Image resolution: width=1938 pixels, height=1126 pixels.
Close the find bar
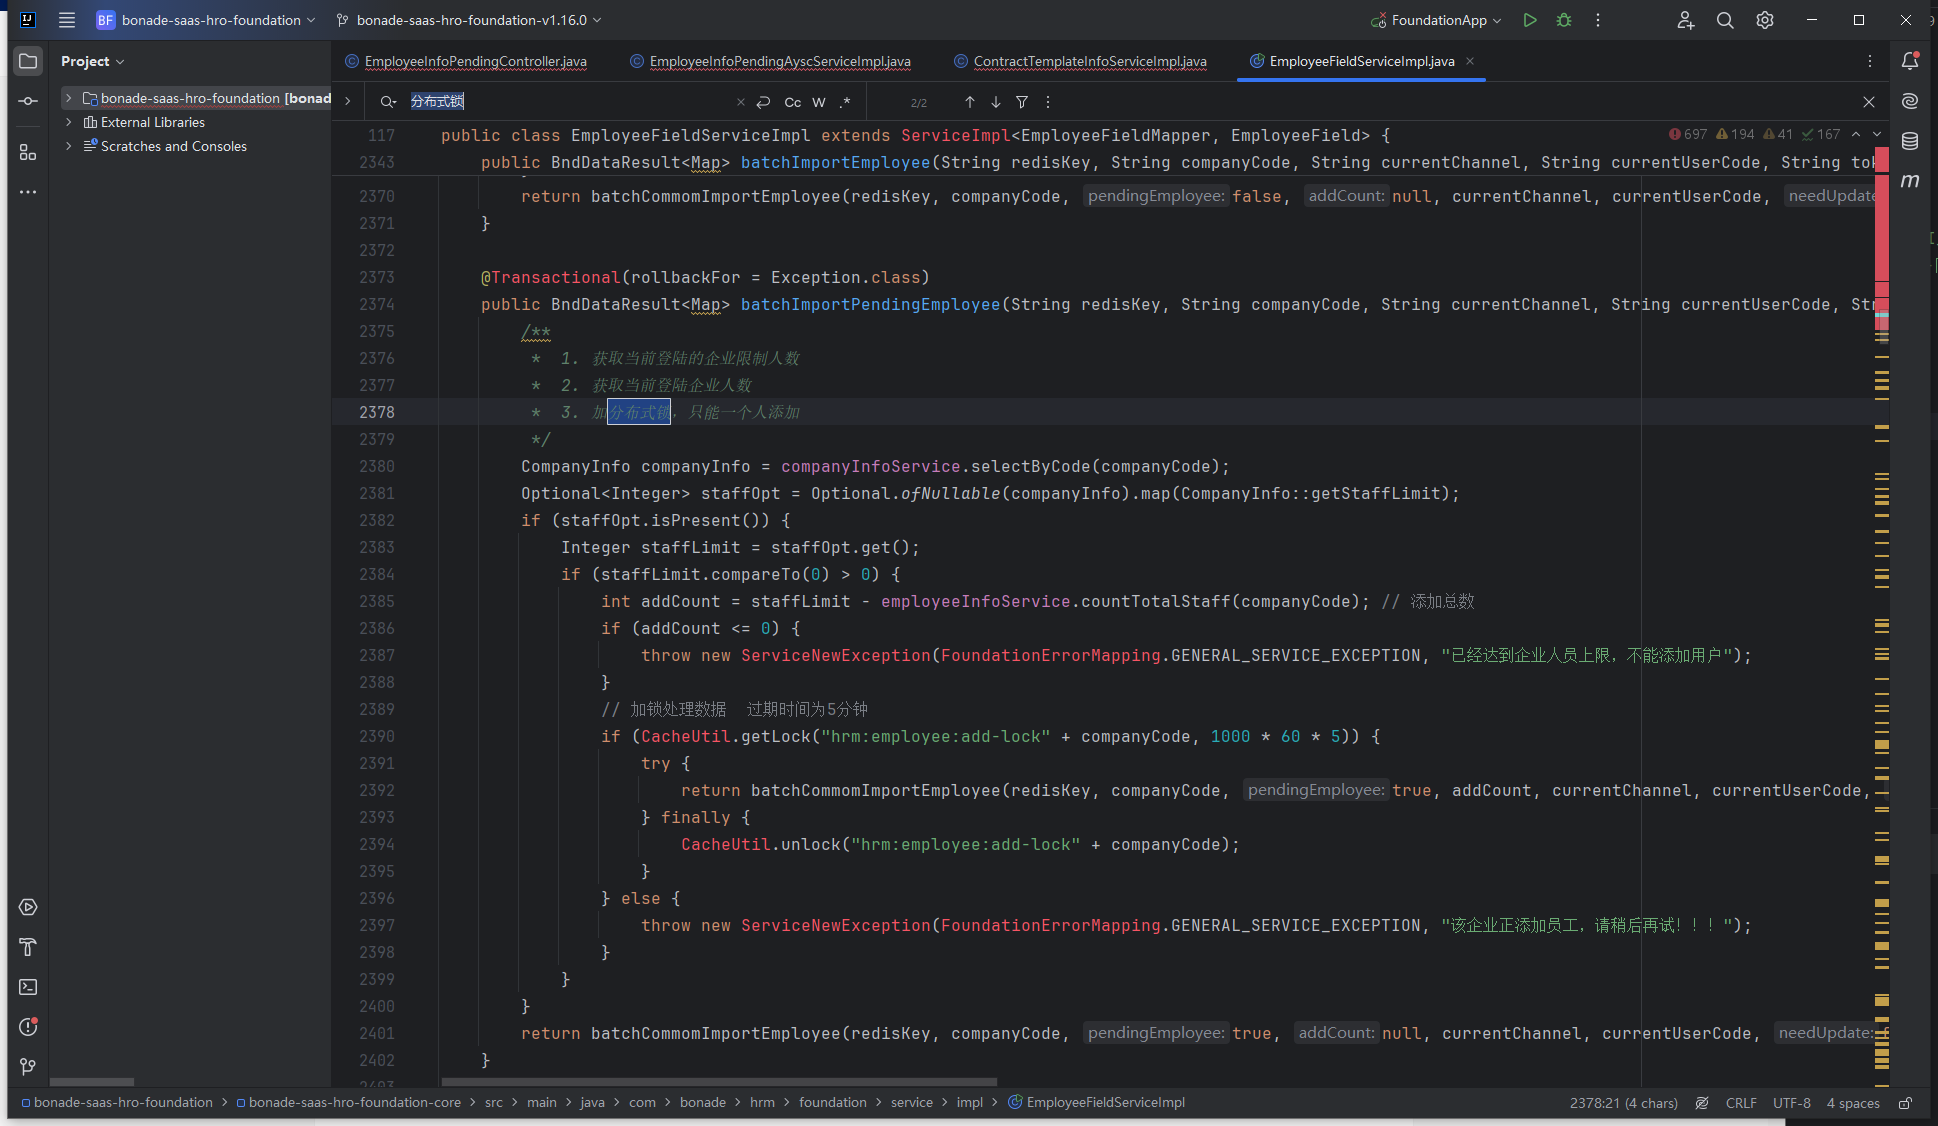[1869, 102]
